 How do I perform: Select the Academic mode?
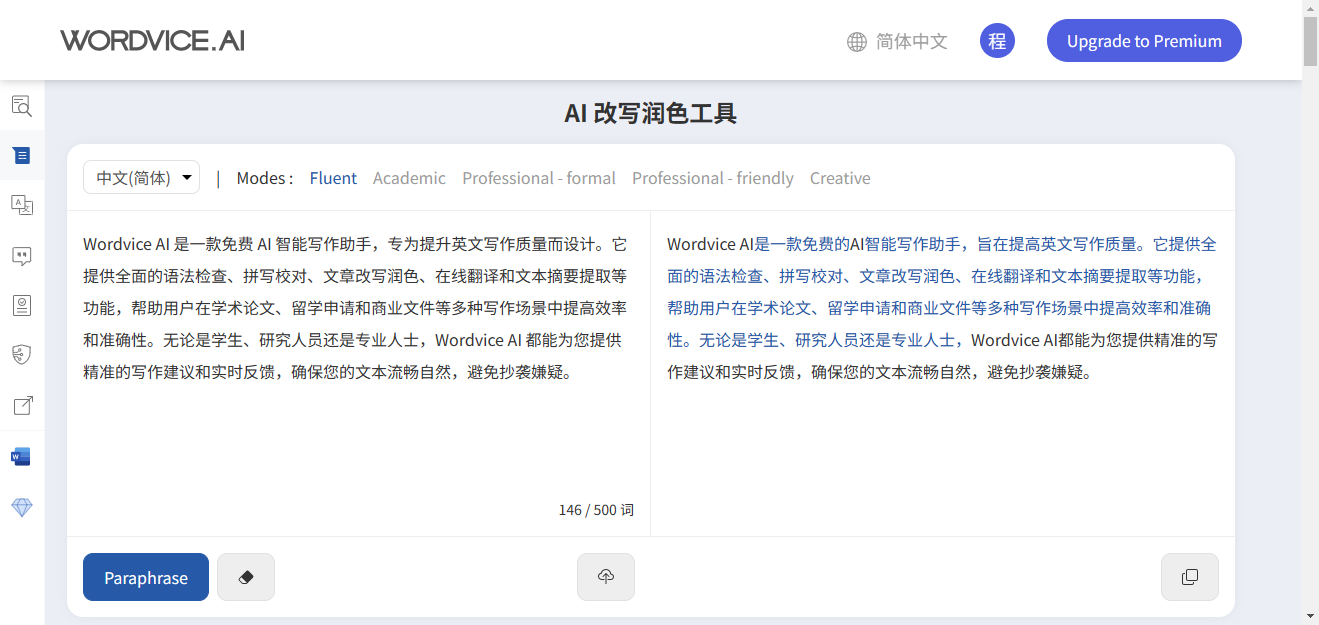tap(409, 178)
